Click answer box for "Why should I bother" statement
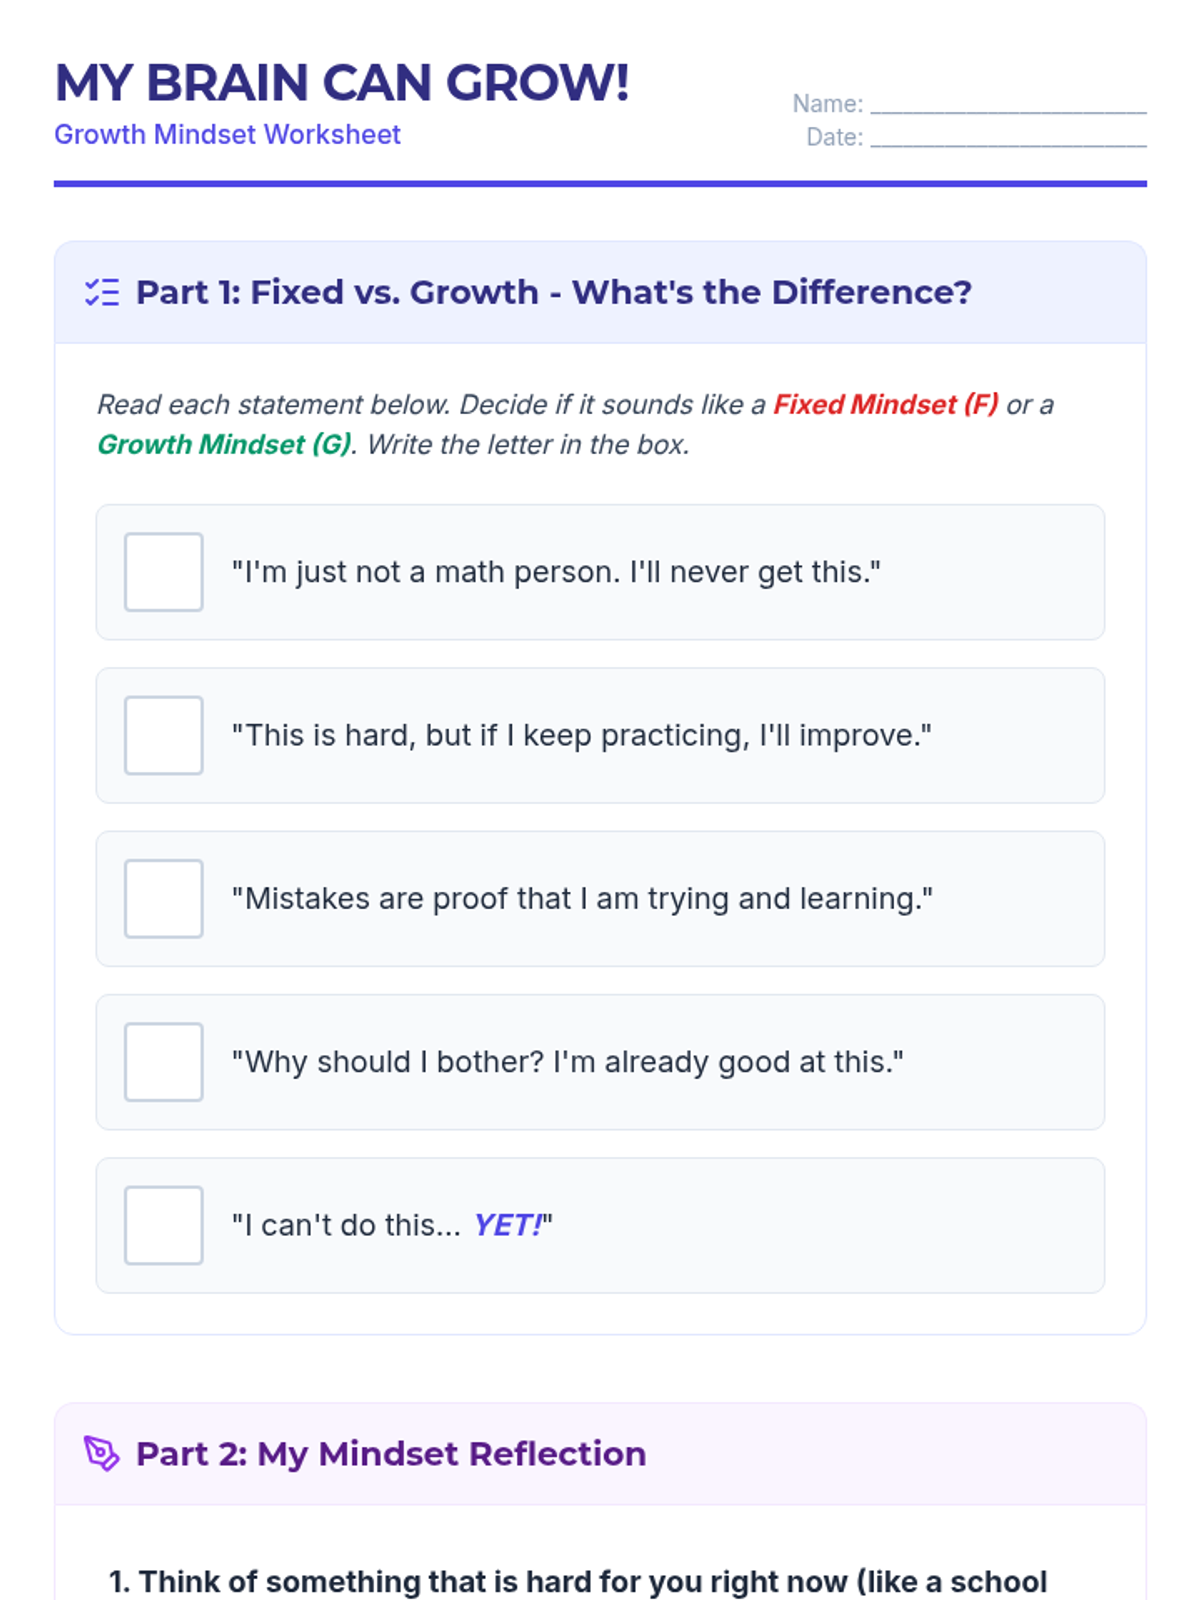Screen dimensions: 1200x1600 click(164, 1062)
